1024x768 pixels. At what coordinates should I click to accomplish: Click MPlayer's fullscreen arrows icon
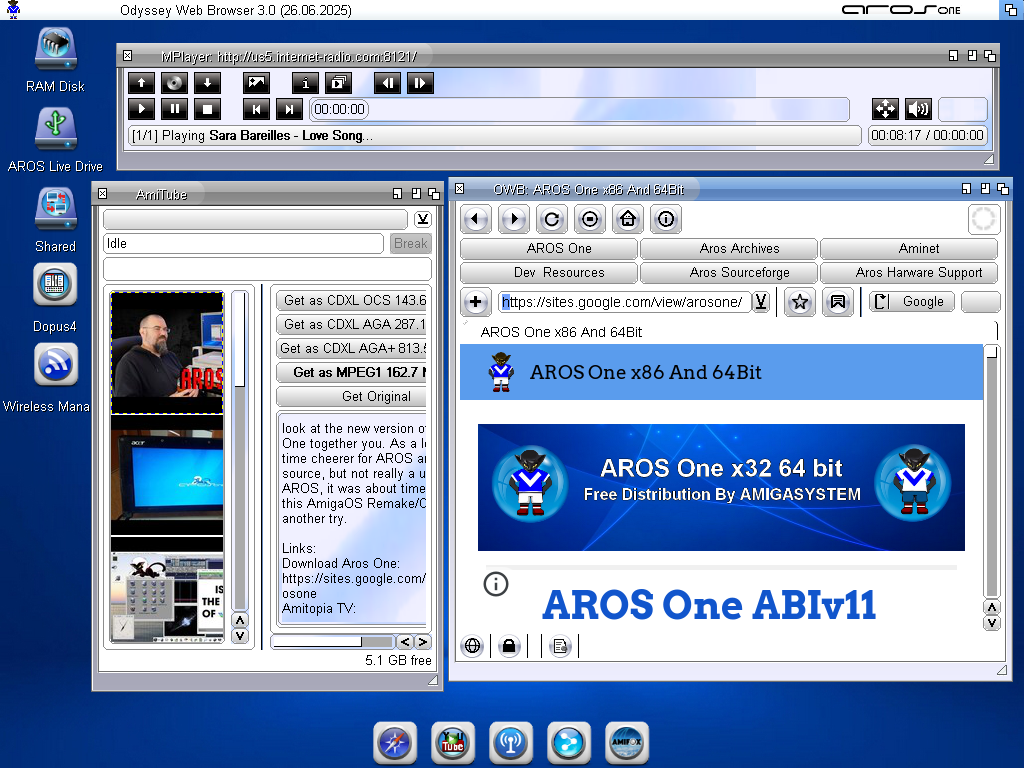tap(885, 109)
